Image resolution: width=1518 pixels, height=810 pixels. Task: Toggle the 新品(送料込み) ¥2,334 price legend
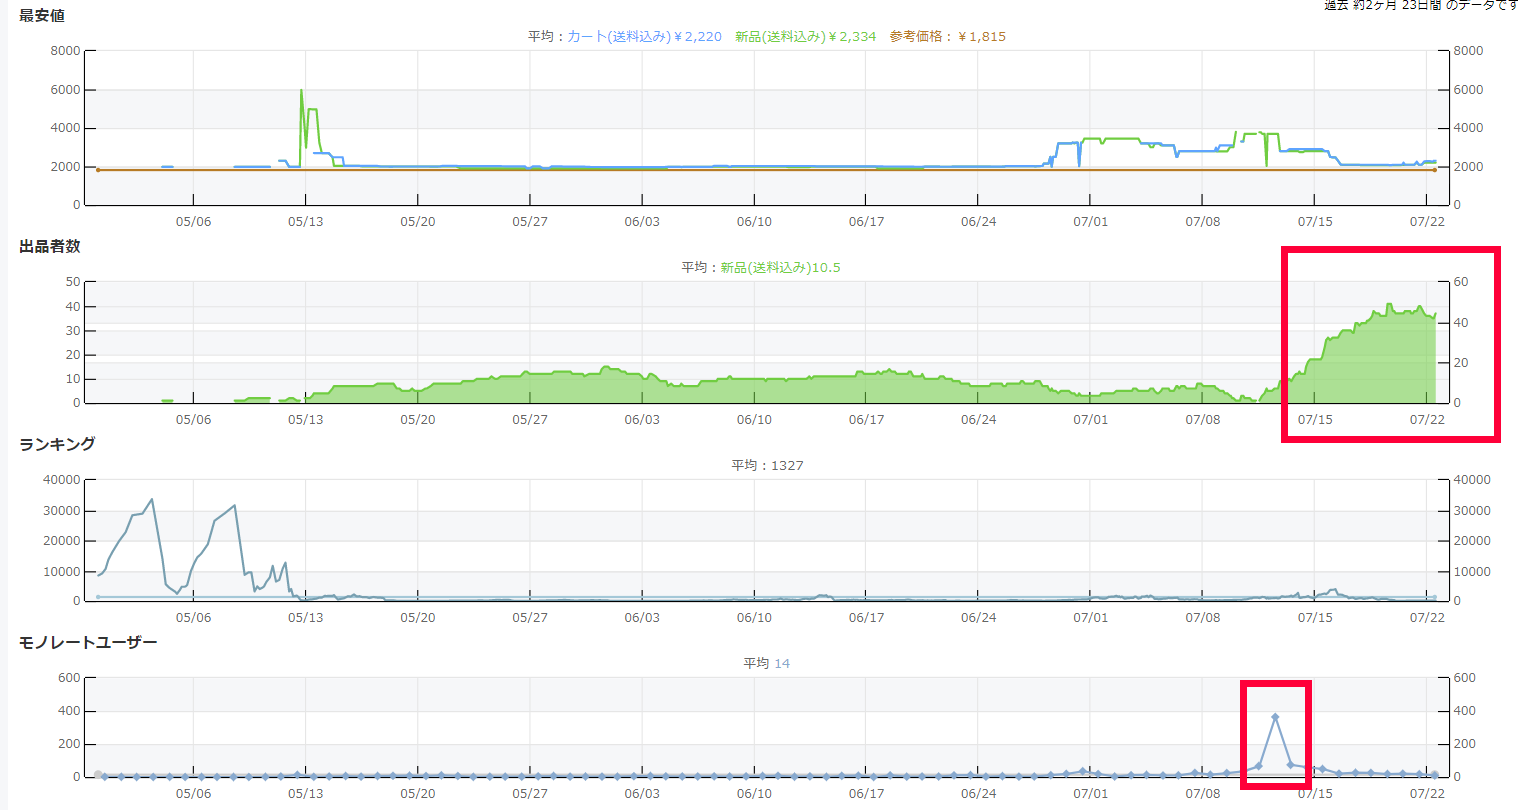[x=805, y=36]
